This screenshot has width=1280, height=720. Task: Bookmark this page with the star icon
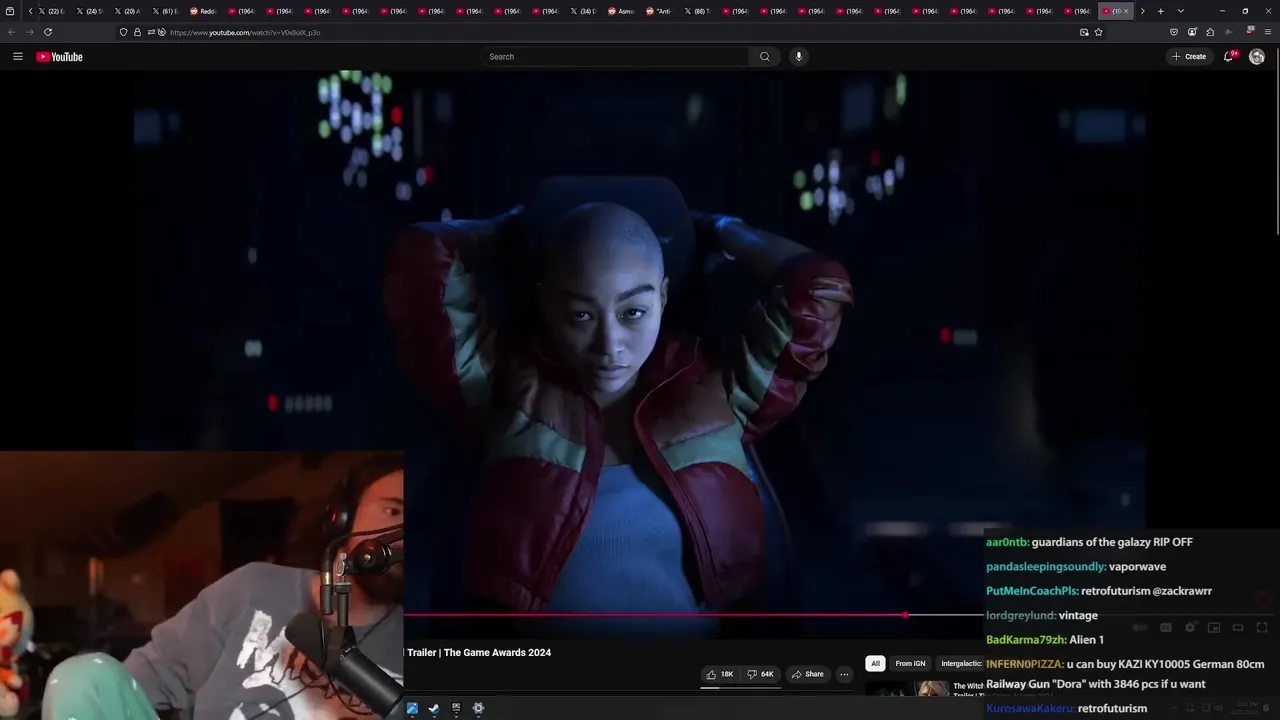click(1098, 32)
